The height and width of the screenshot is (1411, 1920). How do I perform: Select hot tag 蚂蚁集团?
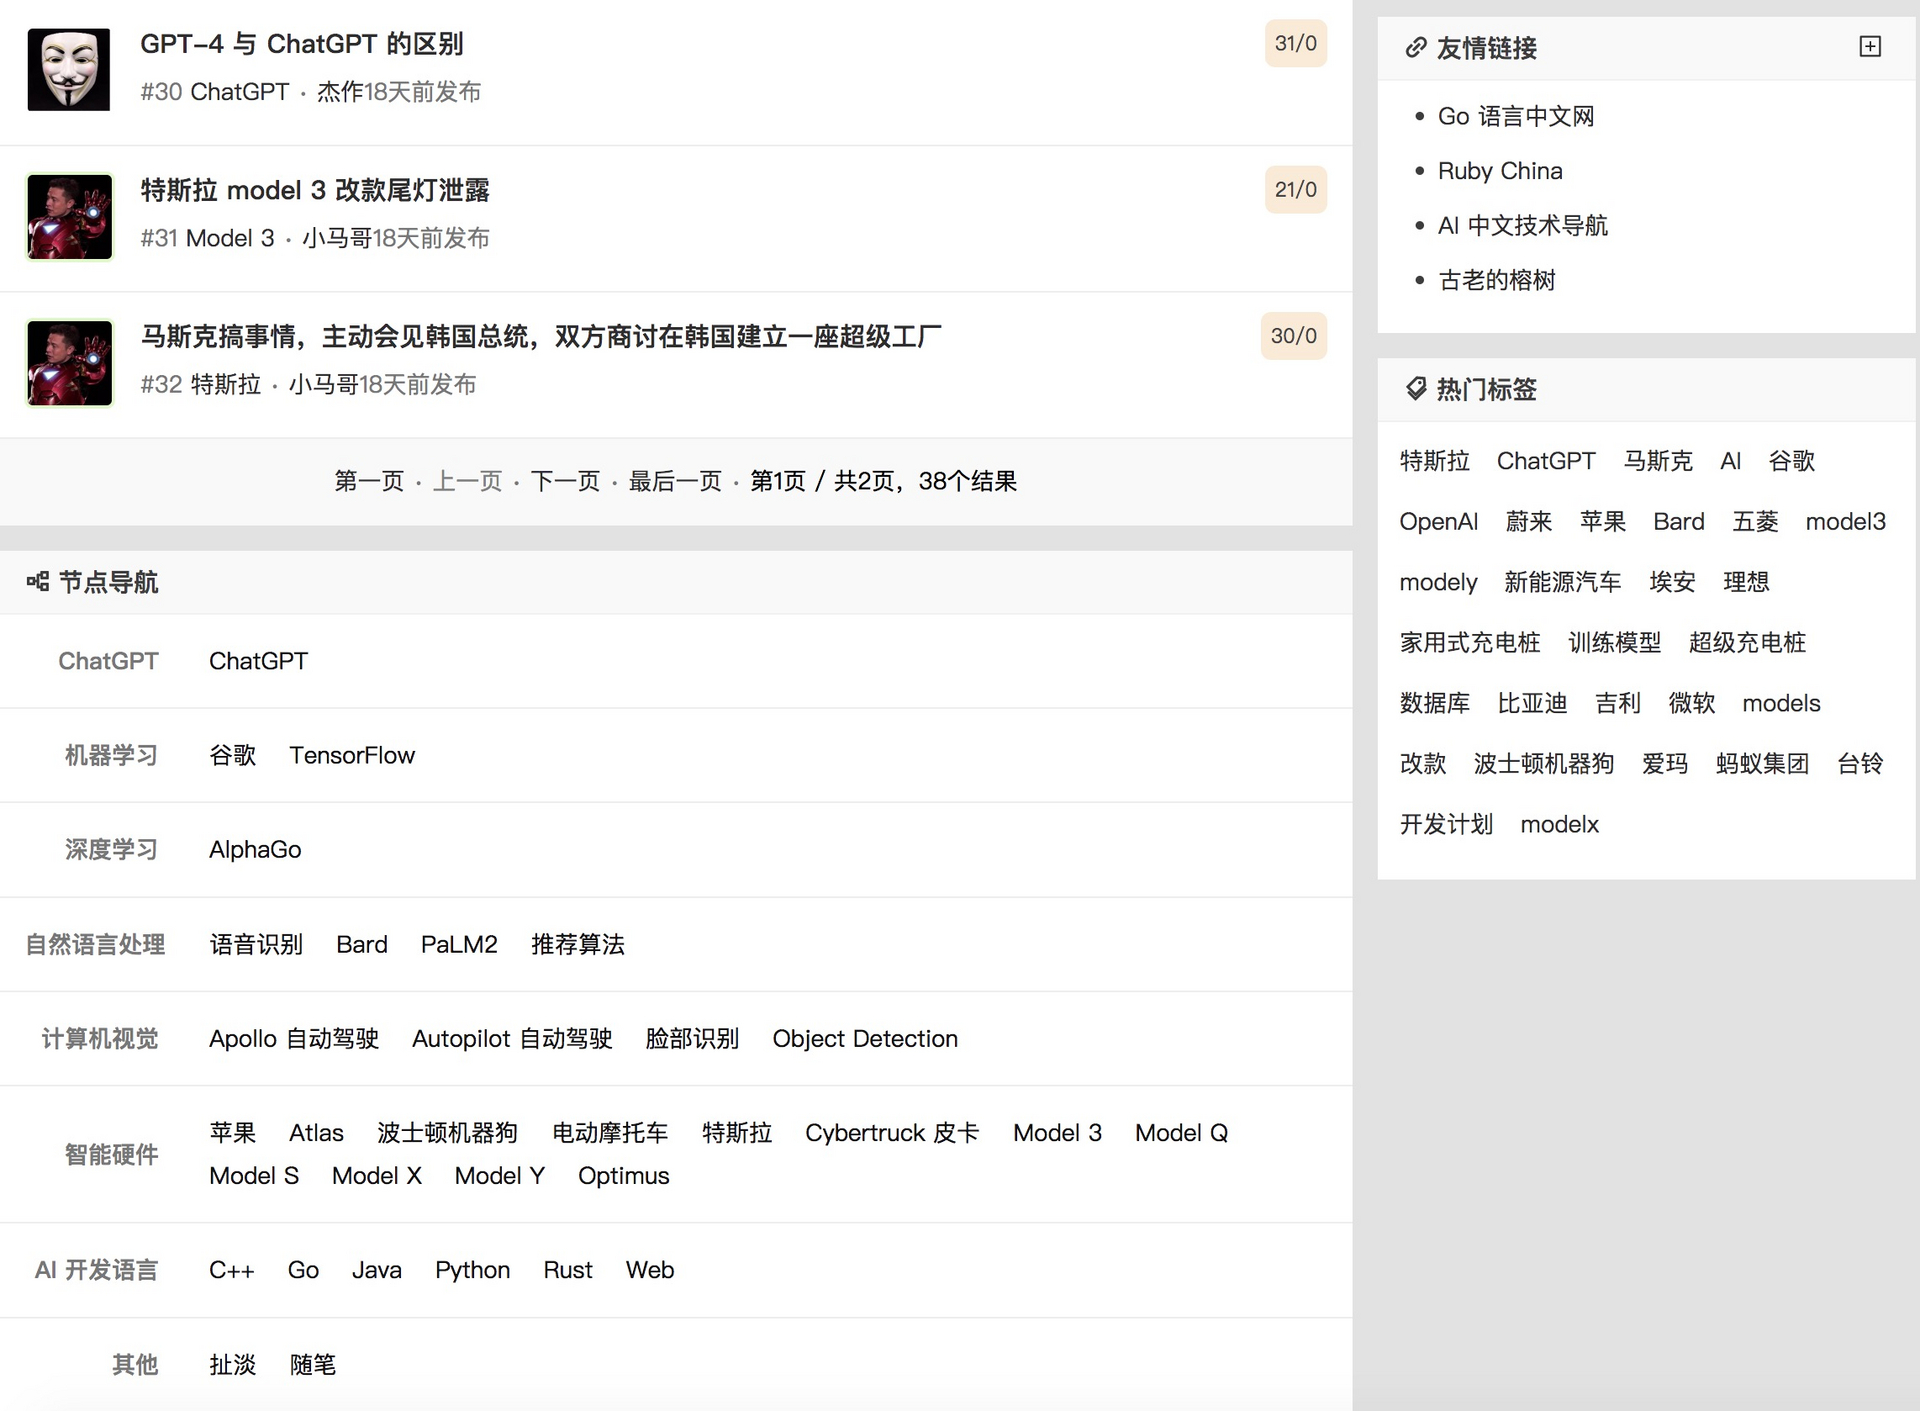[1762, 764]
